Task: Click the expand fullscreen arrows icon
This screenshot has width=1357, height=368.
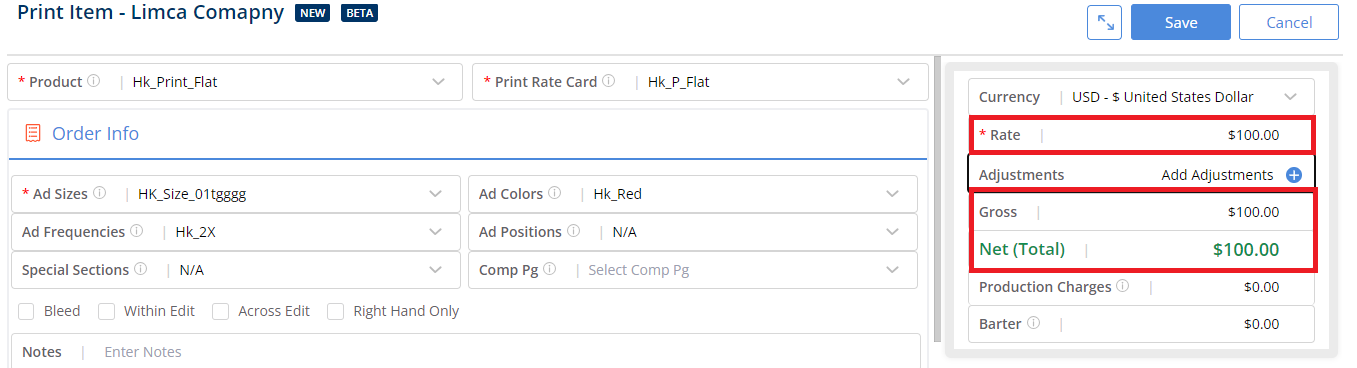Action: [x=1104, y=22]
